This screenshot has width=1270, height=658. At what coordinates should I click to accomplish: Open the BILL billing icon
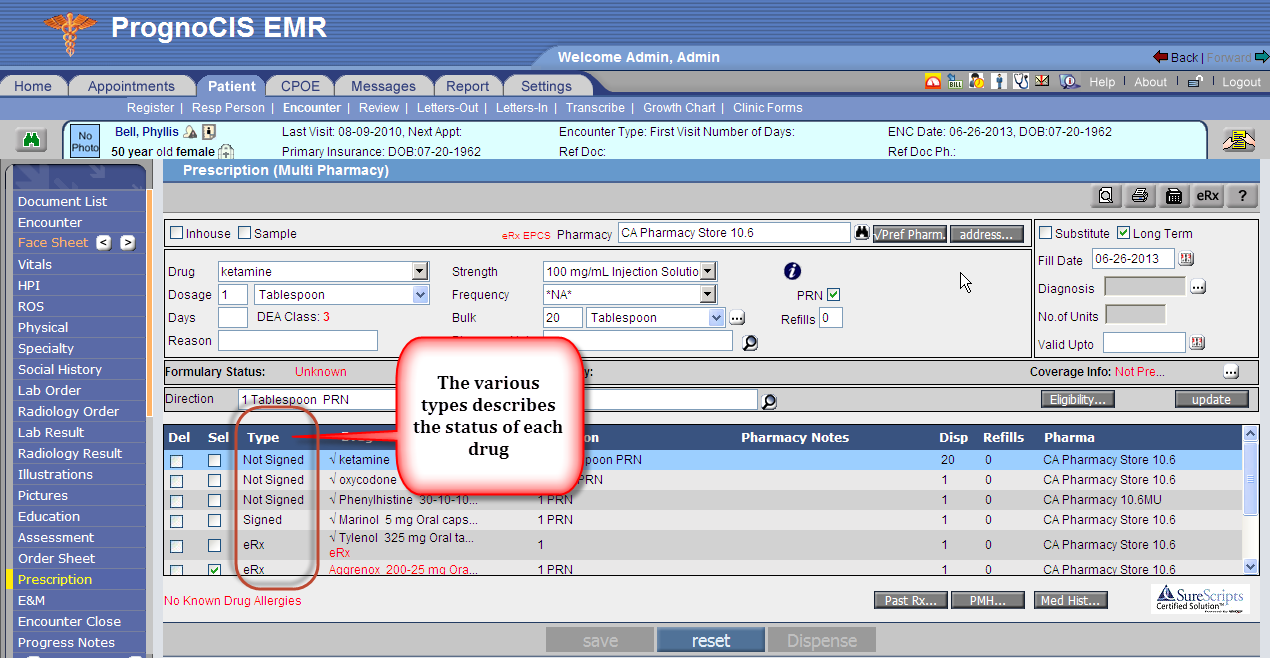[x=955, y=82]
